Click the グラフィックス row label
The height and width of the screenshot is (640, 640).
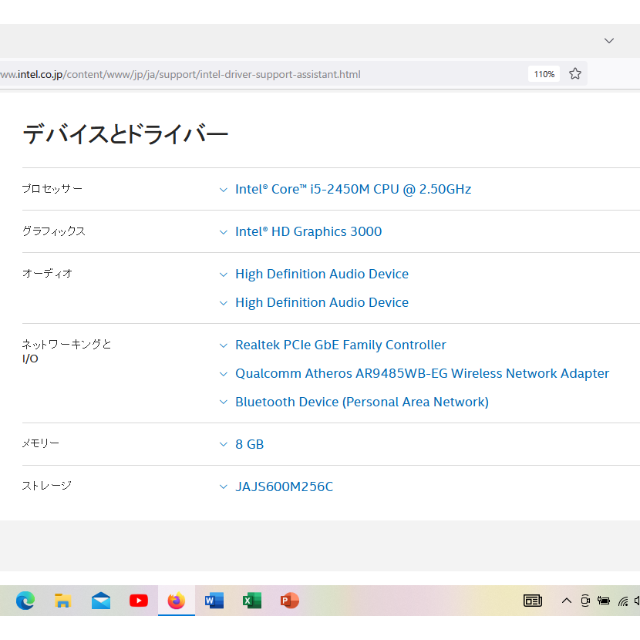(53, 231)
